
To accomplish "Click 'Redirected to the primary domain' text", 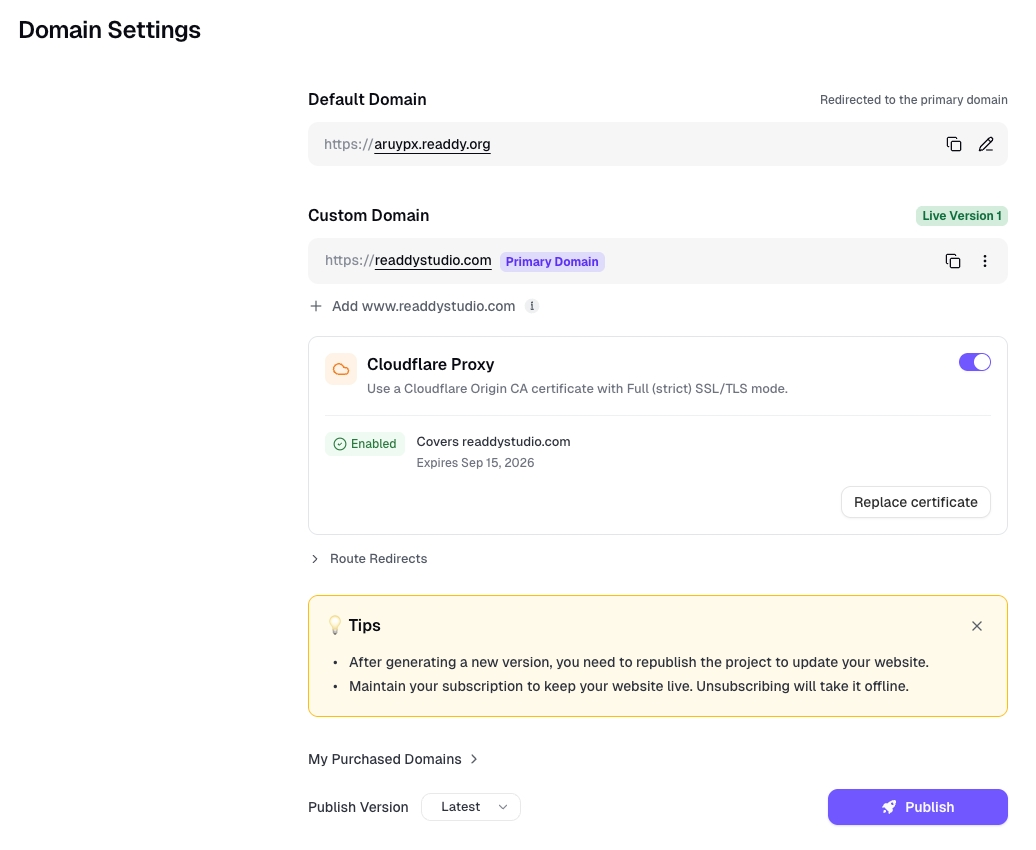I will coord(914,100).
